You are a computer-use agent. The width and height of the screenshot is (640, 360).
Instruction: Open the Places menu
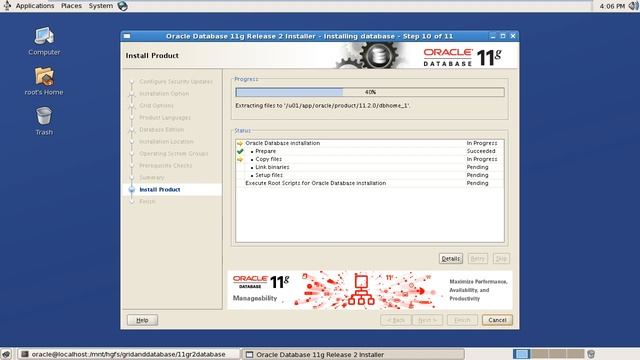pos(71,6)
